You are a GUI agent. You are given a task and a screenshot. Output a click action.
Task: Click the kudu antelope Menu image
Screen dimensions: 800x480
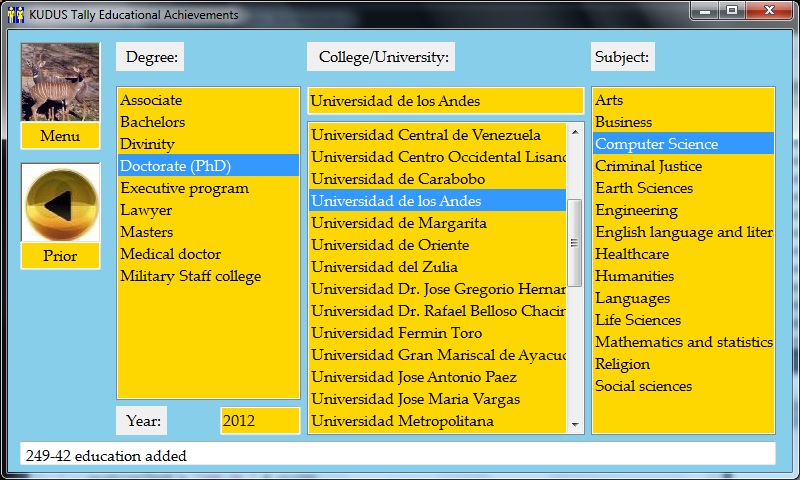(x=60, y=82)
